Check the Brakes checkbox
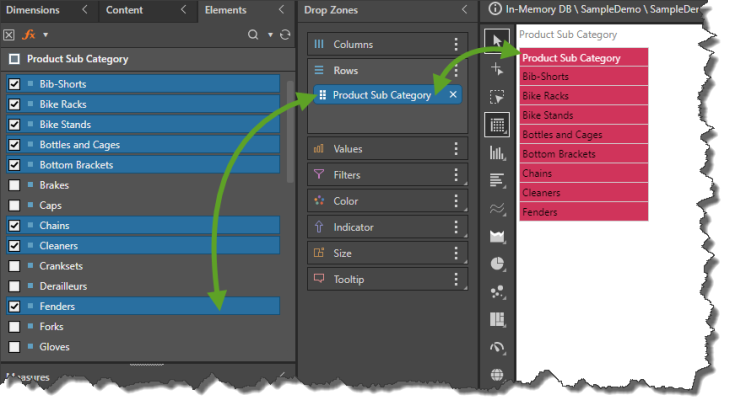Image resolution: width=735 pixels, height=411 pixels. (14, 185)
